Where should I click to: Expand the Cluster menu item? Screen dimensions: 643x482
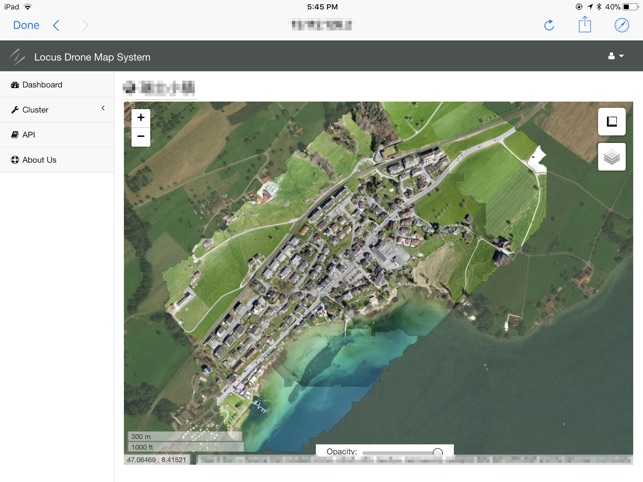coord(57,110)
